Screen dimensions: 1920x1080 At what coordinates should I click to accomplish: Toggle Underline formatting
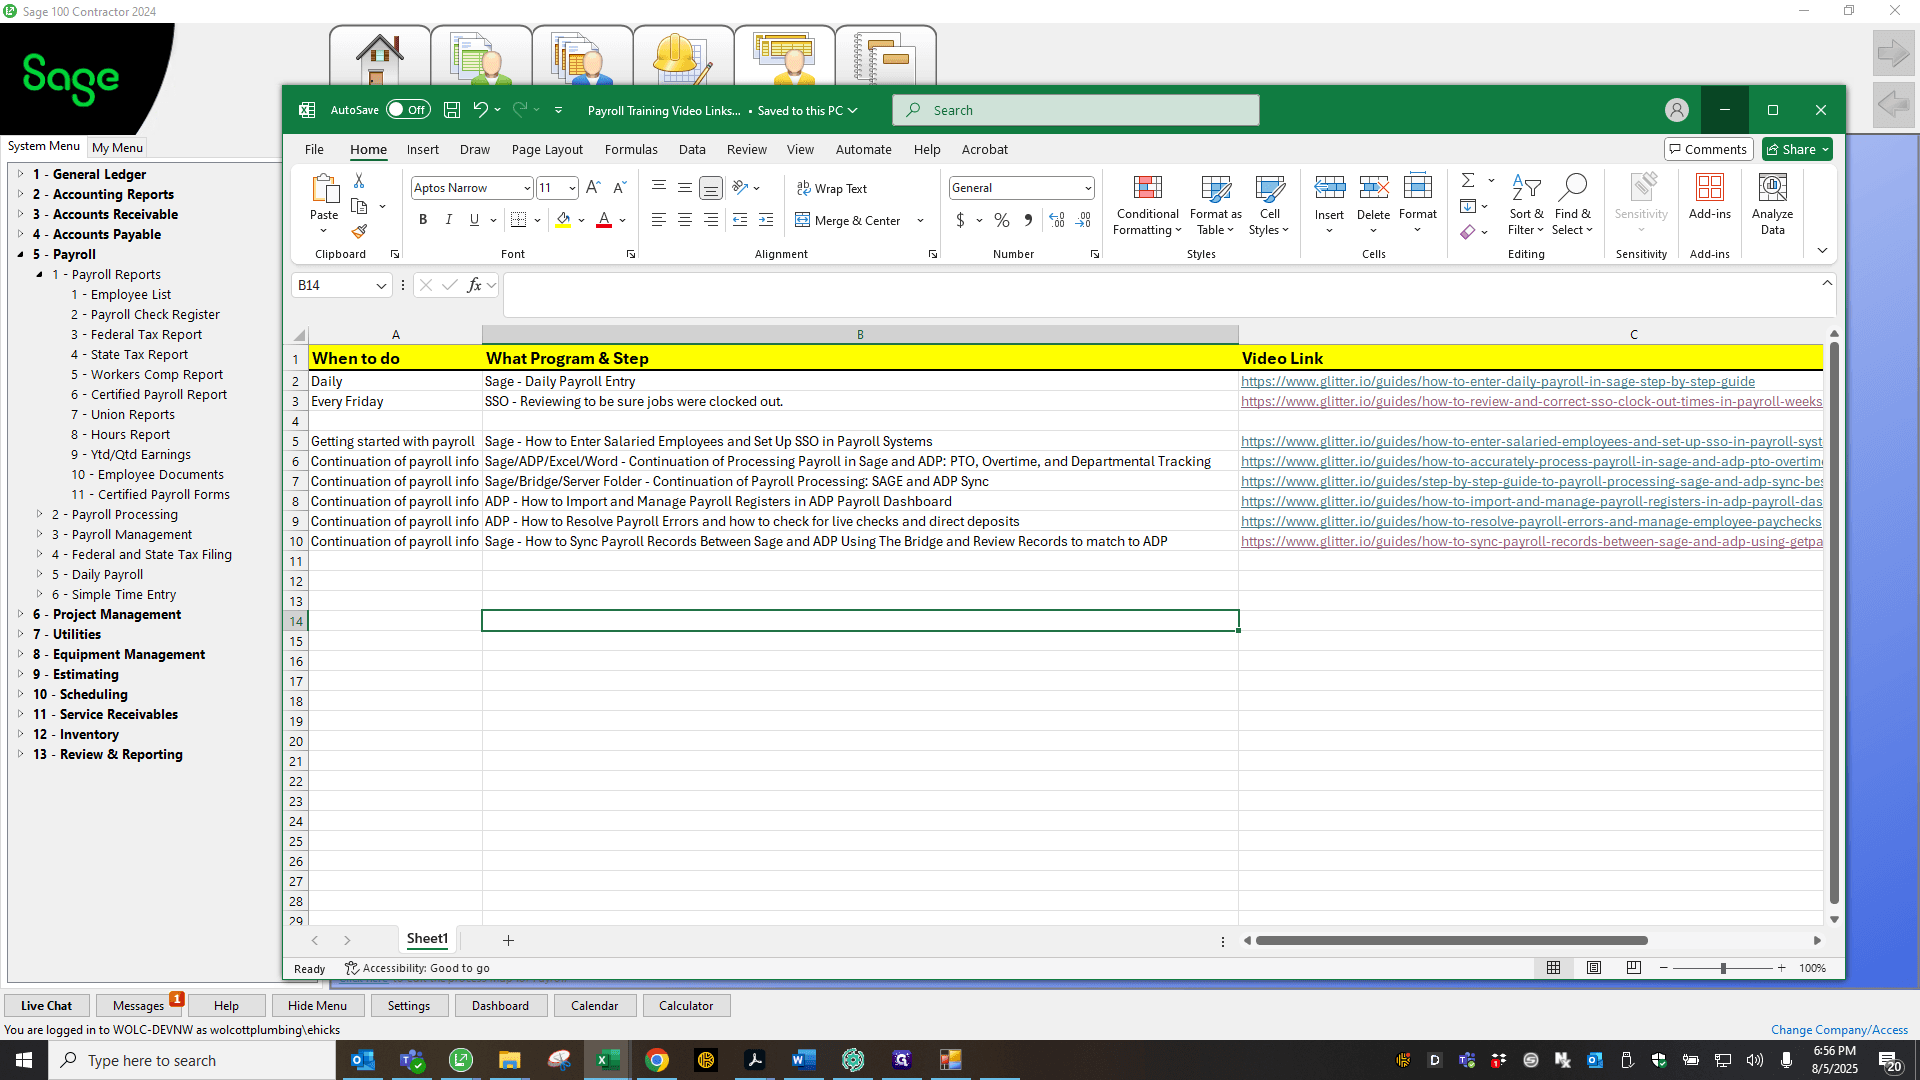(474, 220)
